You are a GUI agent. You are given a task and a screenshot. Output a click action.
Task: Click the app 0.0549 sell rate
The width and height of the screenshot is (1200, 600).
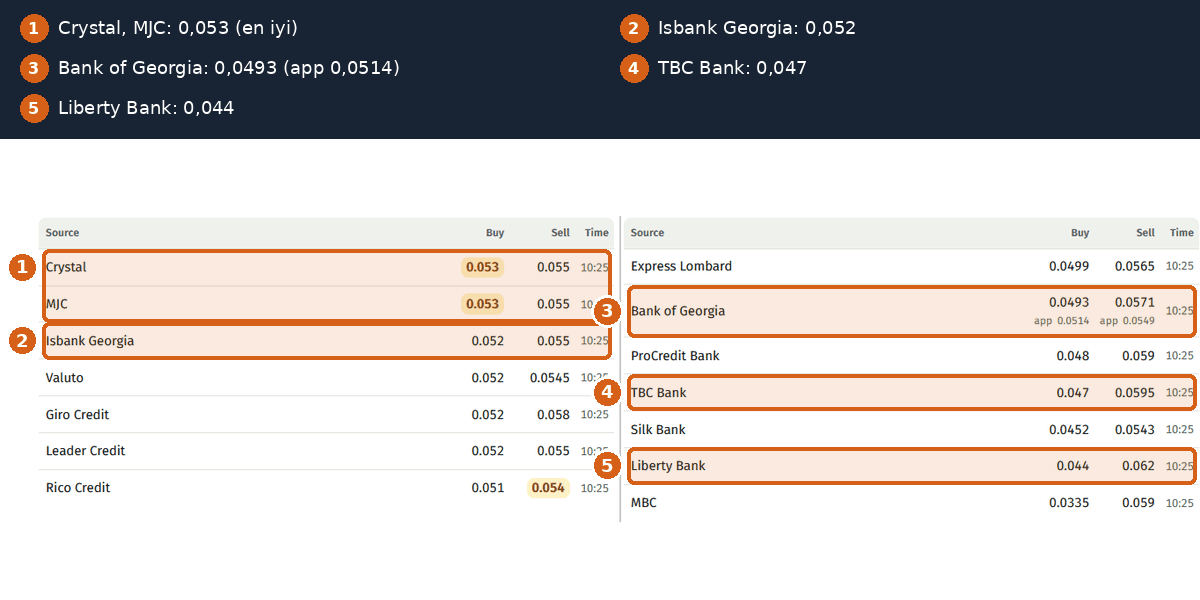point(1127,321)
